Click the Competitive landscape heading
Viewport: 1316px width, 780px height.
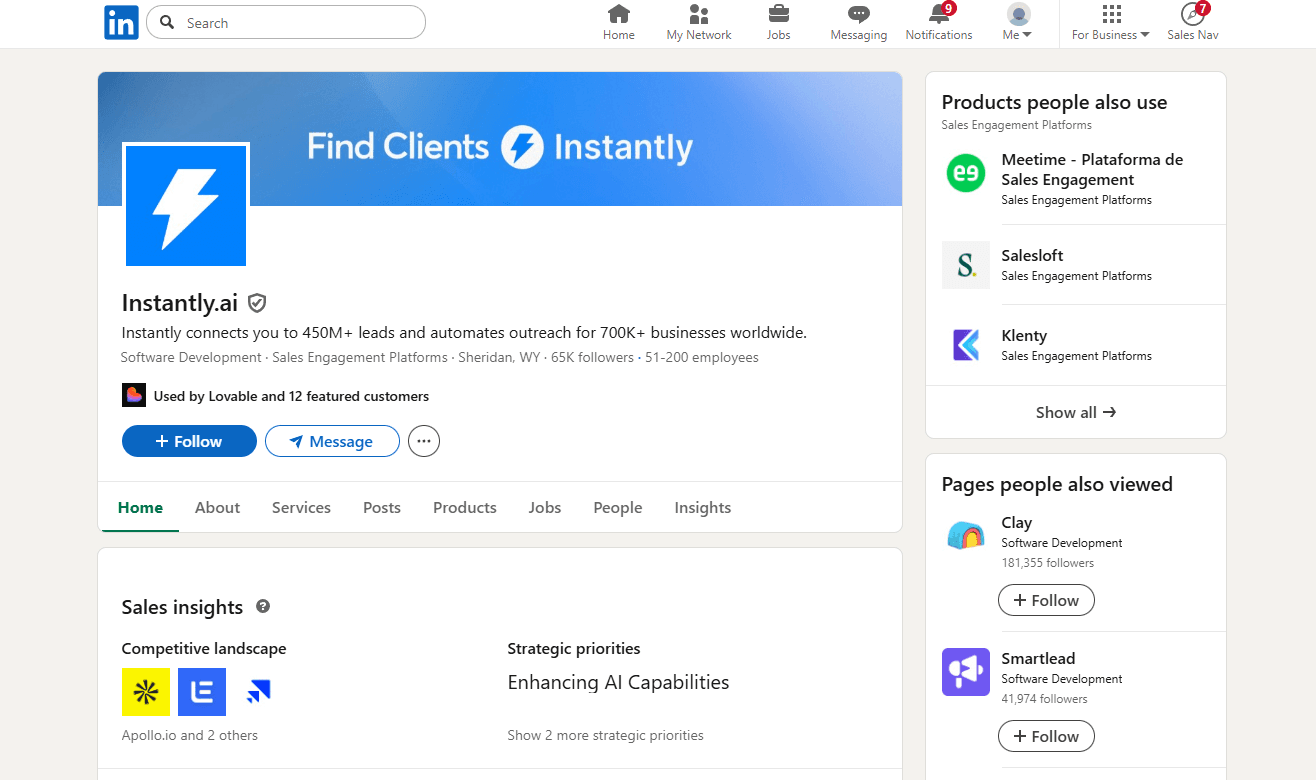pyautogui.click(x=204, y=648)
